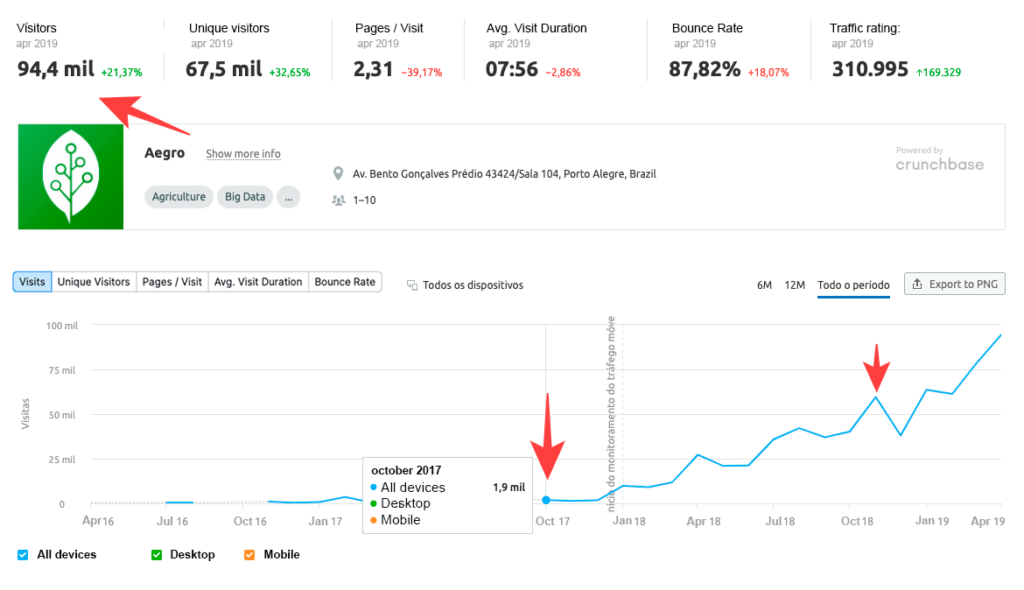Click the Aegro leaf logo thumbnail
1024x590 pixels.
(71, 176)
